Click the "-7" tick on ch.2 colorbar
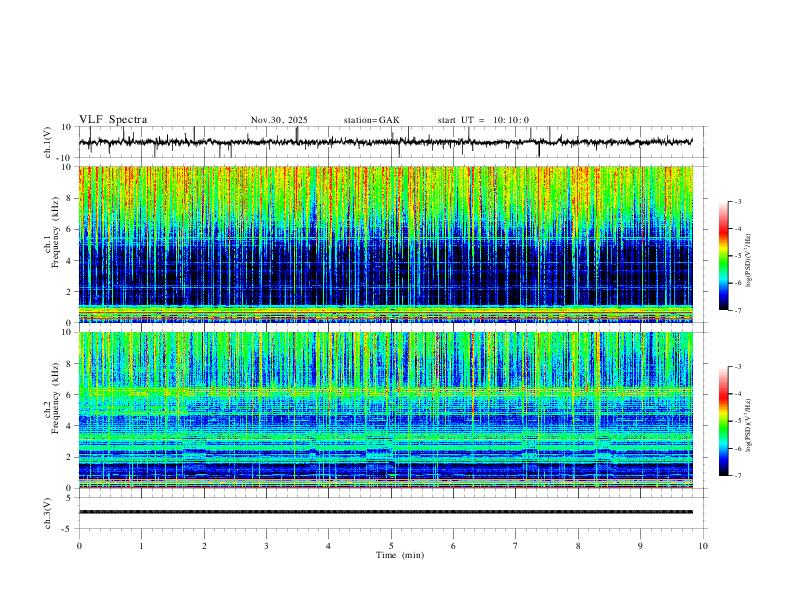This screenshot has width=792, height=612. 737,476
